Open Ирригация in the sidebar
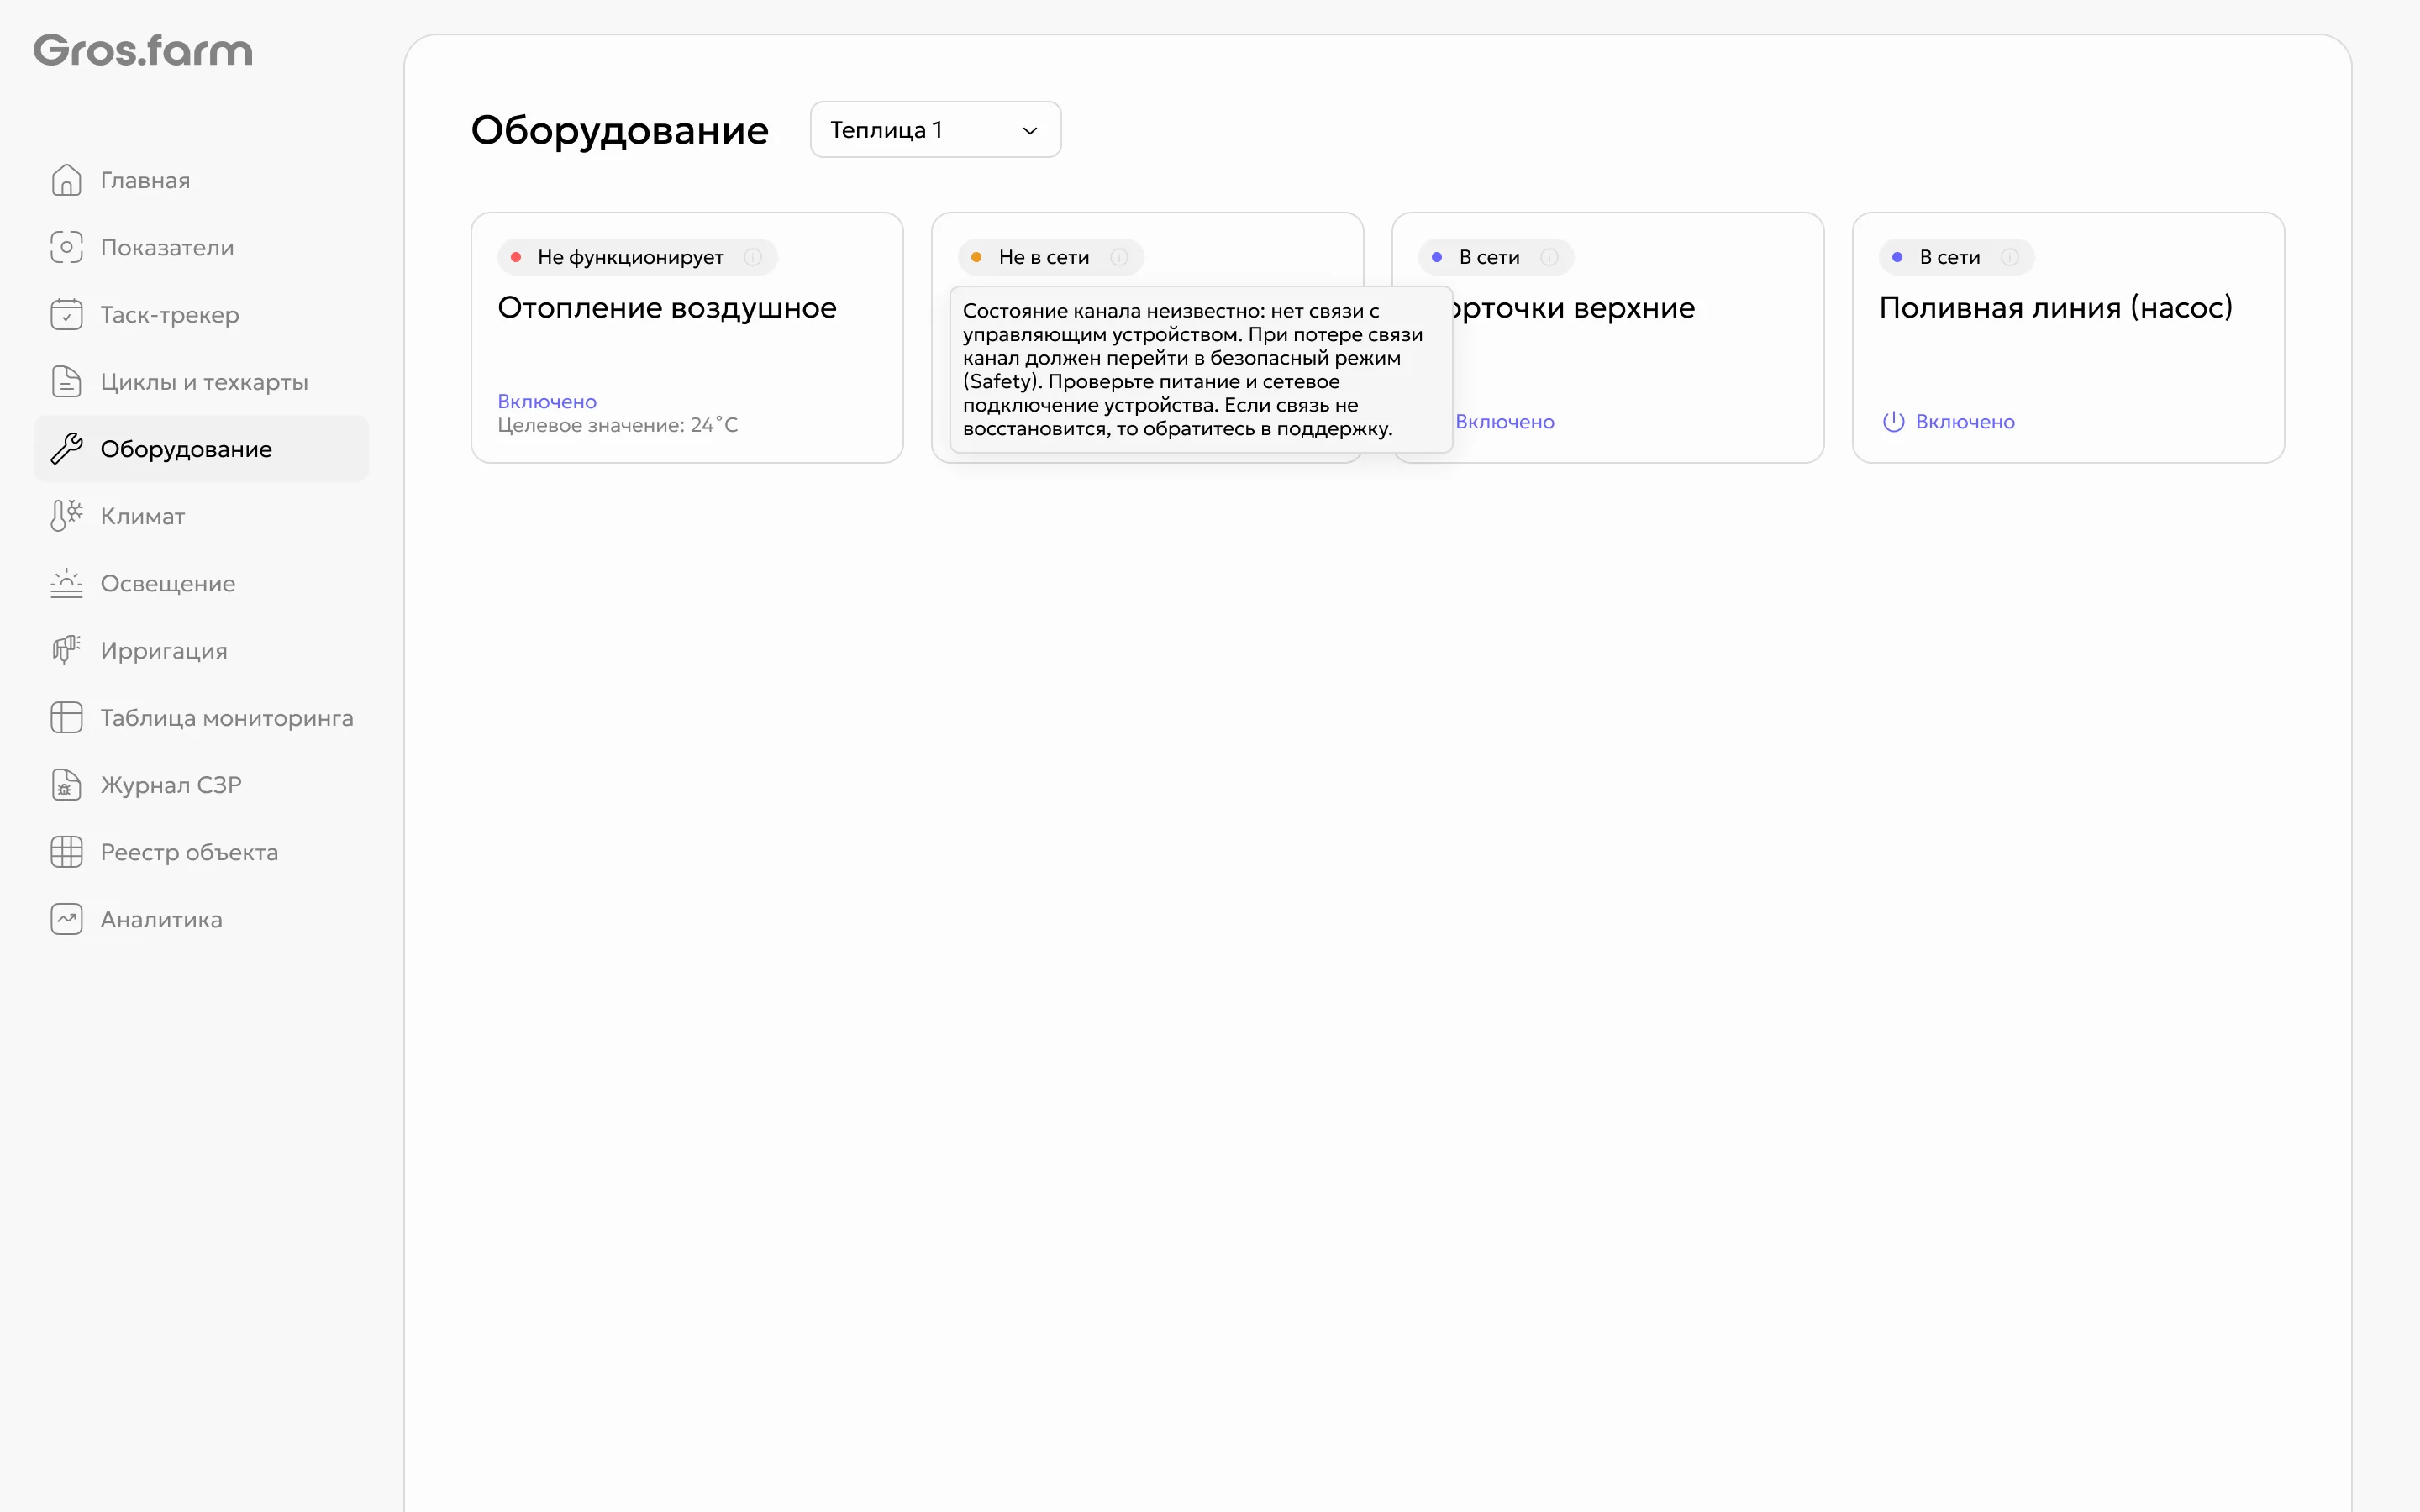The height and width of the screenshot is (1512, 2420). pyautogui.click(x=201, y=650)
